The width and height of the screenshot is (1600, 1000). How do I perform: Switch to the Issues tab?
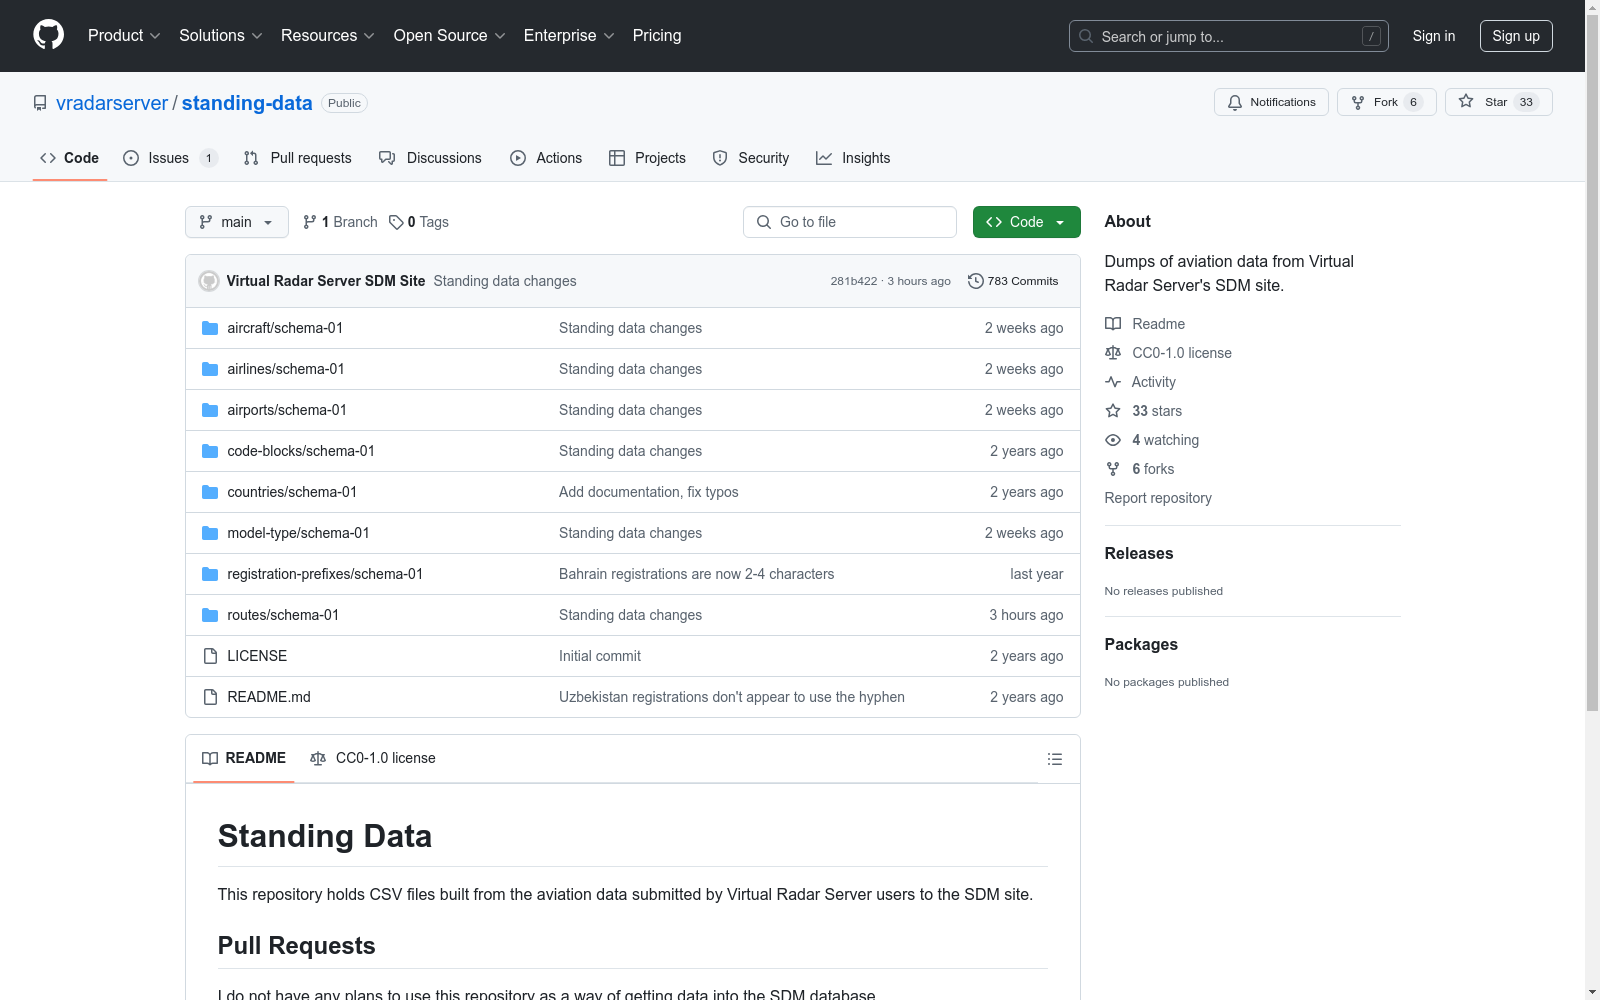pyautogui.click(x=170, y=158)
